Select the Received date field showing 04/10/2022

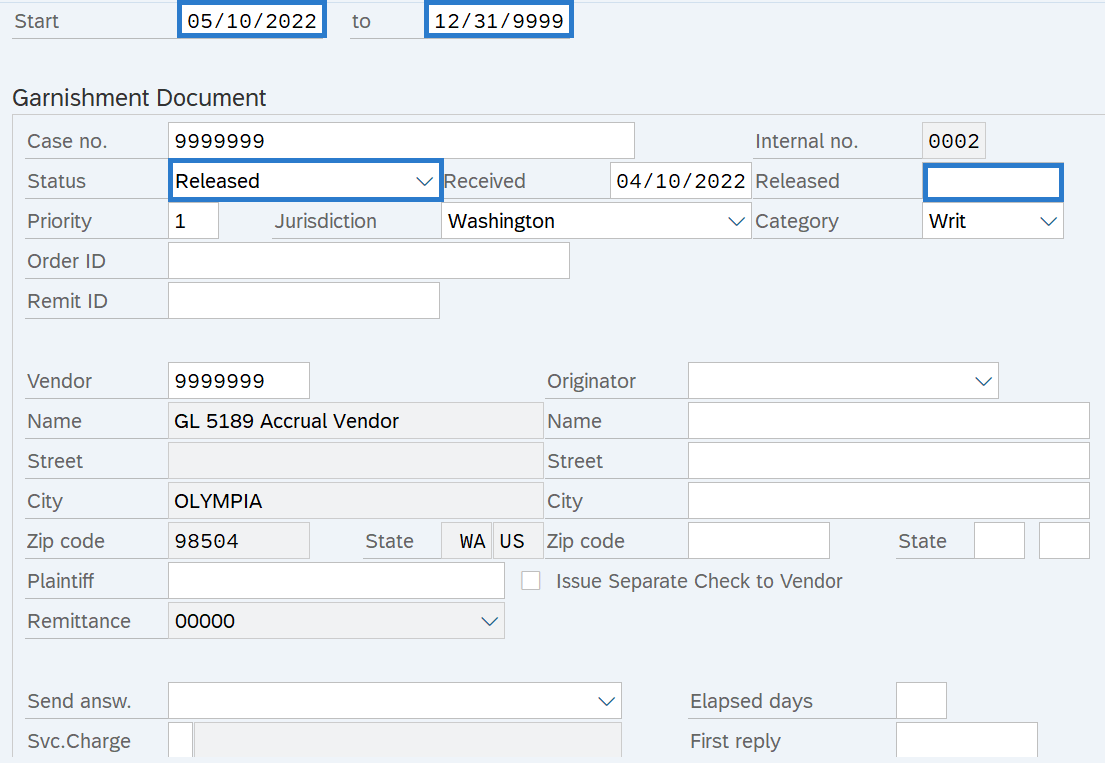pos(680,180)
